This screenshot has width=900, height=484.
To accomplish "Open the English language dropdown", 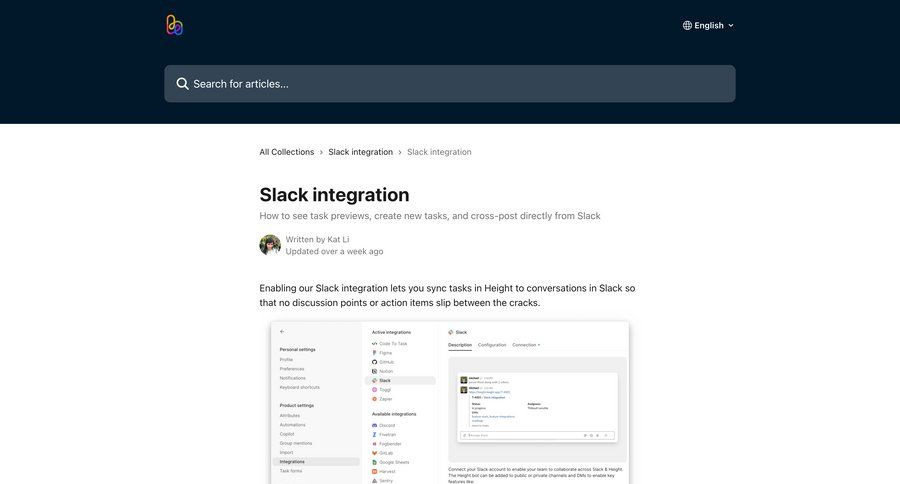I will pos(709,25).
